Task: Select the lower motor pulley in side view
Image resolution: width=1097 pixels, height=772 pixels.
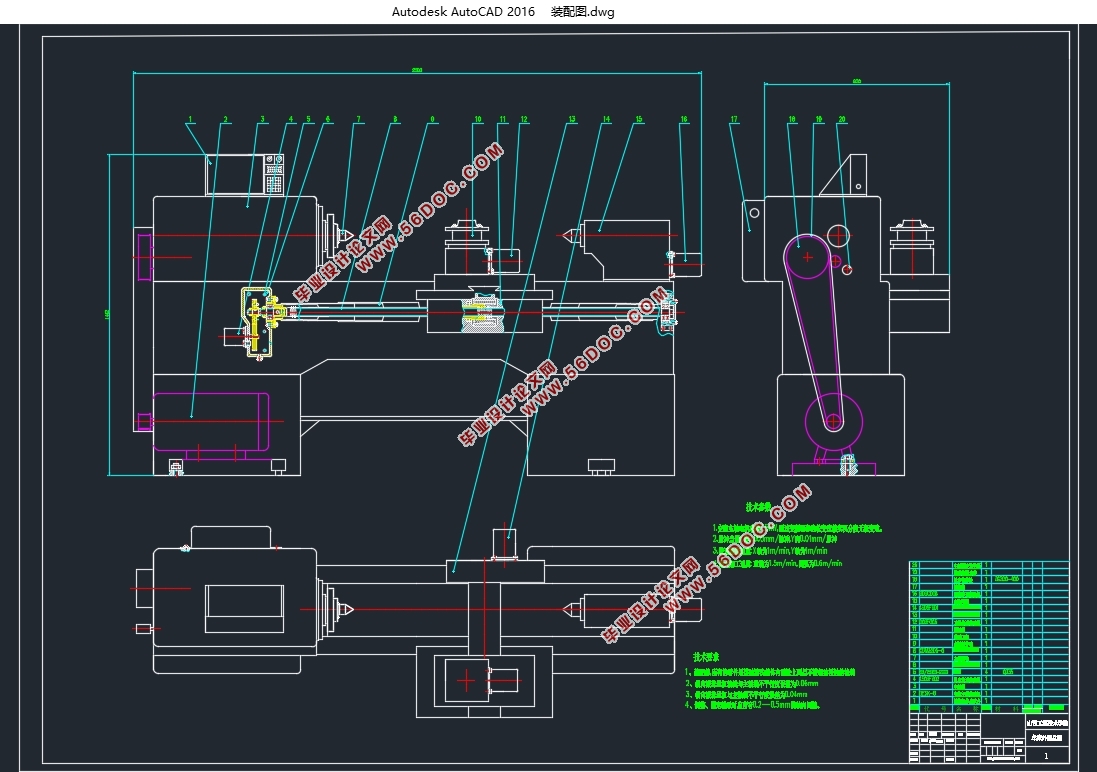Action: (832, 421)
